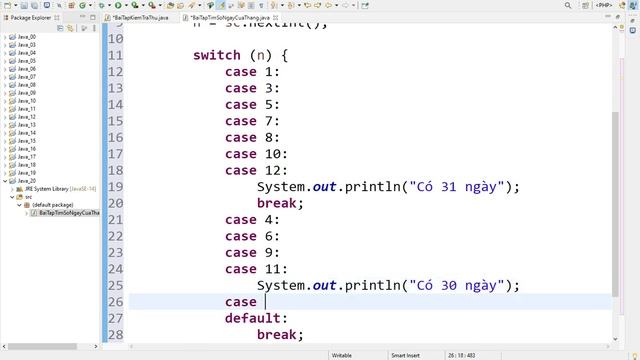Open the Run configurations dropdown arrow
This screenshot has height=360, width=640.
coord(127,6)
